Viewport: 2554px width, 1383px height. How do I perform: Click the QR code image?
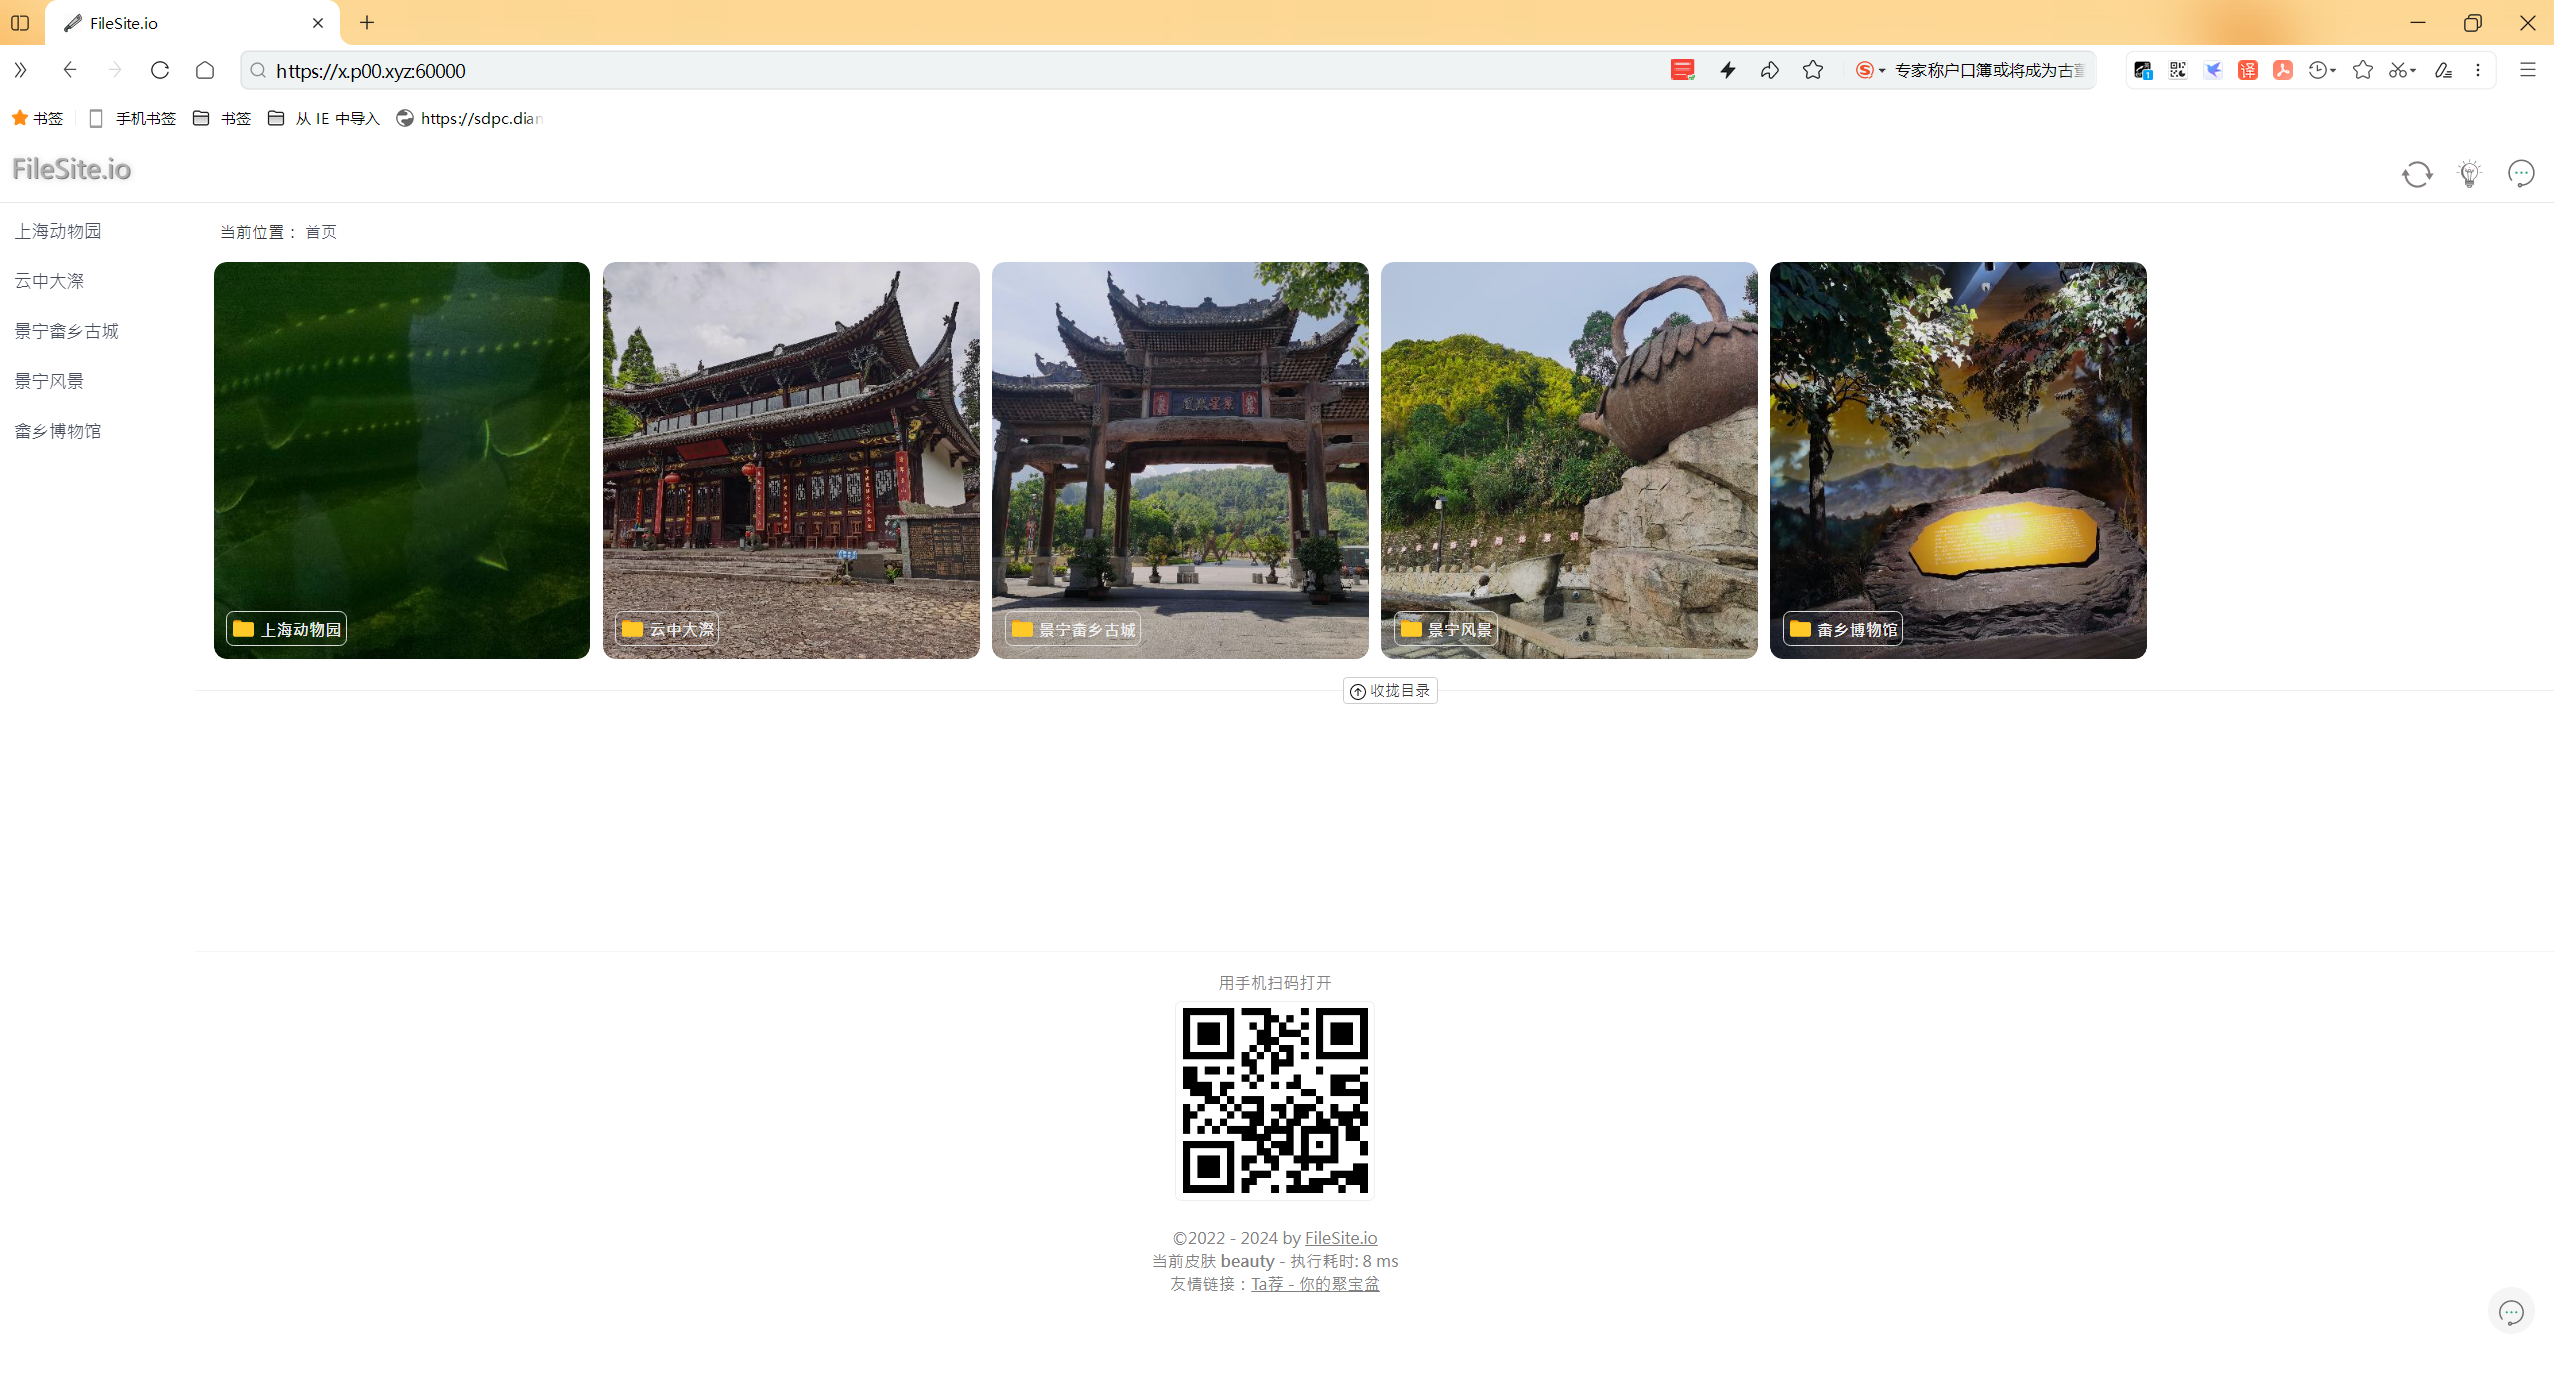click(x=1275, y=1100)
